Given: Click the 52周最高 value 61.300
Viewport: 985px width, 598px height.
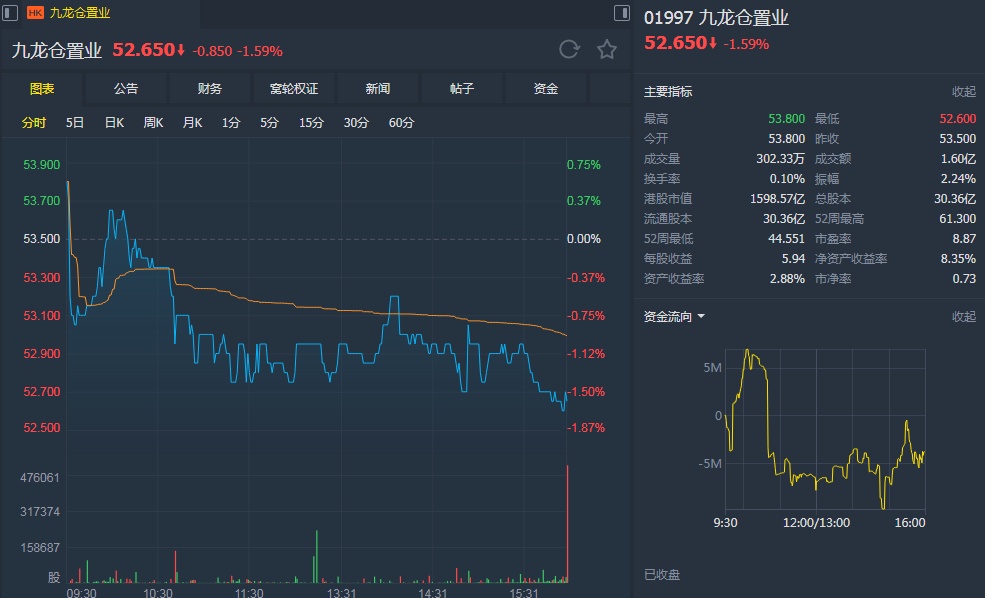Looking at the screenshot, I should pyautogui.click(x=958, y=219).
